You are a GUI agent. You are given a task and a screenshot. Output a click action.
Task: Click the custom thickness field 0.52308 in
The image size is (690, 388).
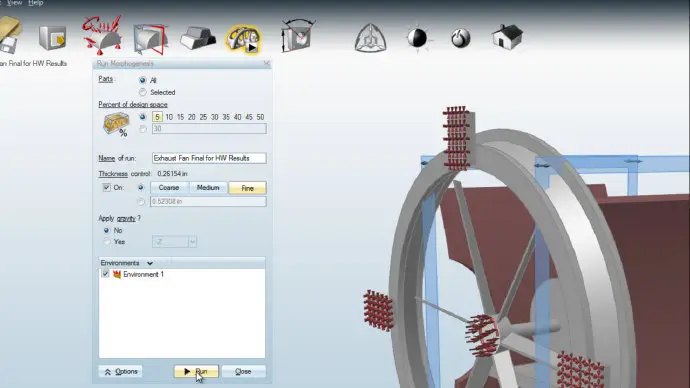click(208, 201)
